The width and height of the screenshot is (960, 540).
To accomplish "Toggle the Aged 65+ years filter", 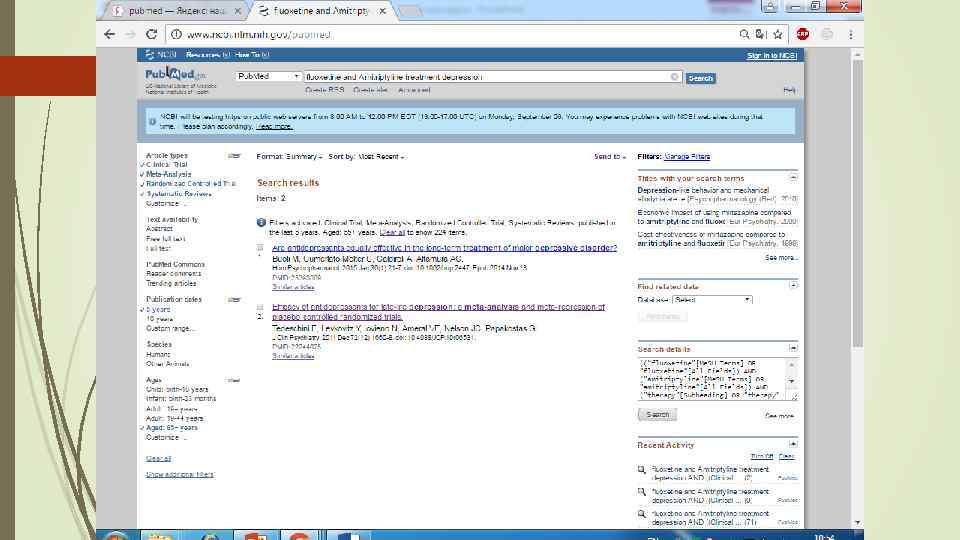I will click(x=171, y=428).
